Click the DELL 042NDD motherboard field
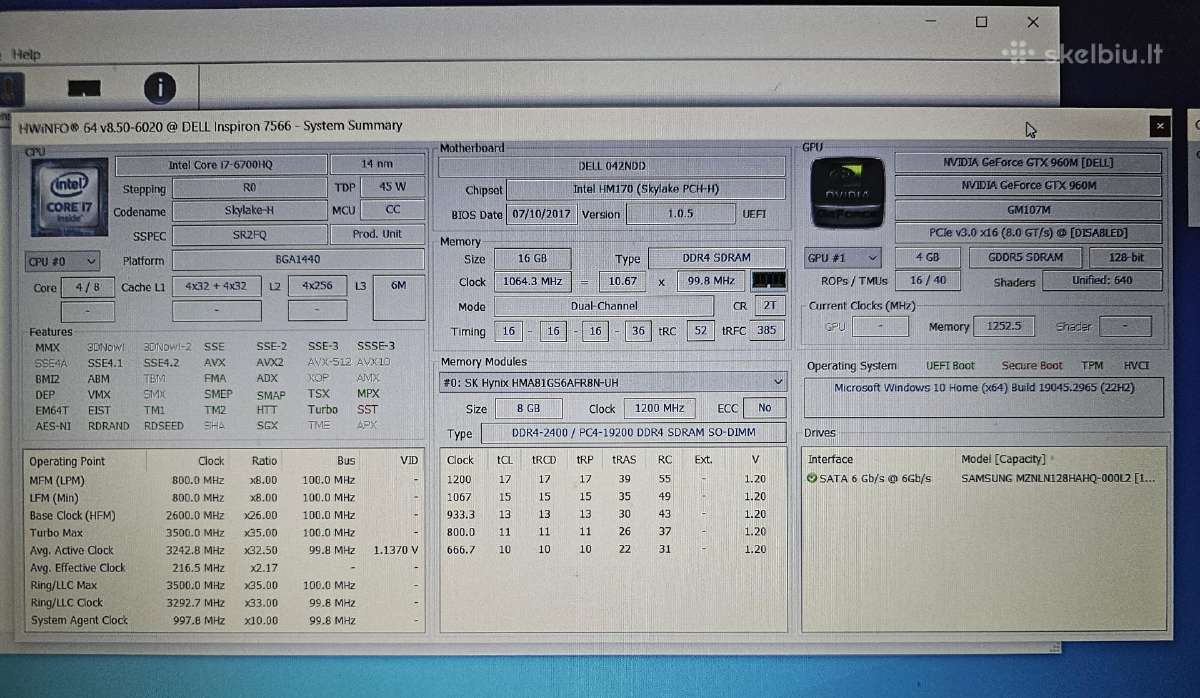1200x698 pixels. click(612, 166)
